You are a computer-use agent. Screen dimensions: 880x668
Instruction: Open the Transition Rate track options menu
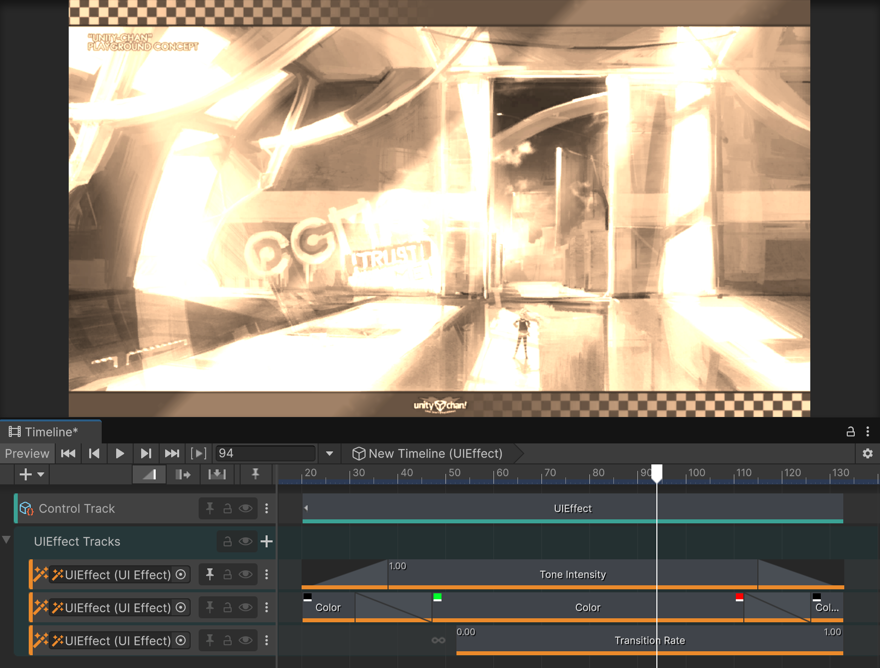point(267,640)
